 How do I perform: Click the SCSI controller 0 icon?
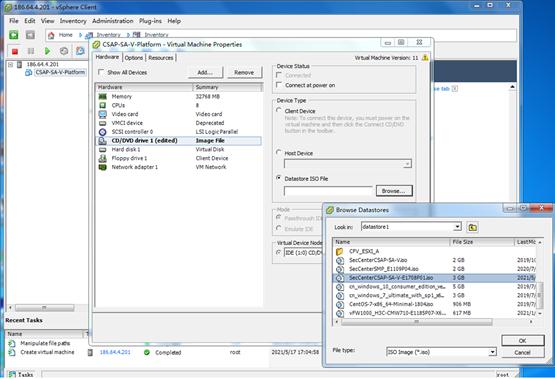click(x=103, y=132)
